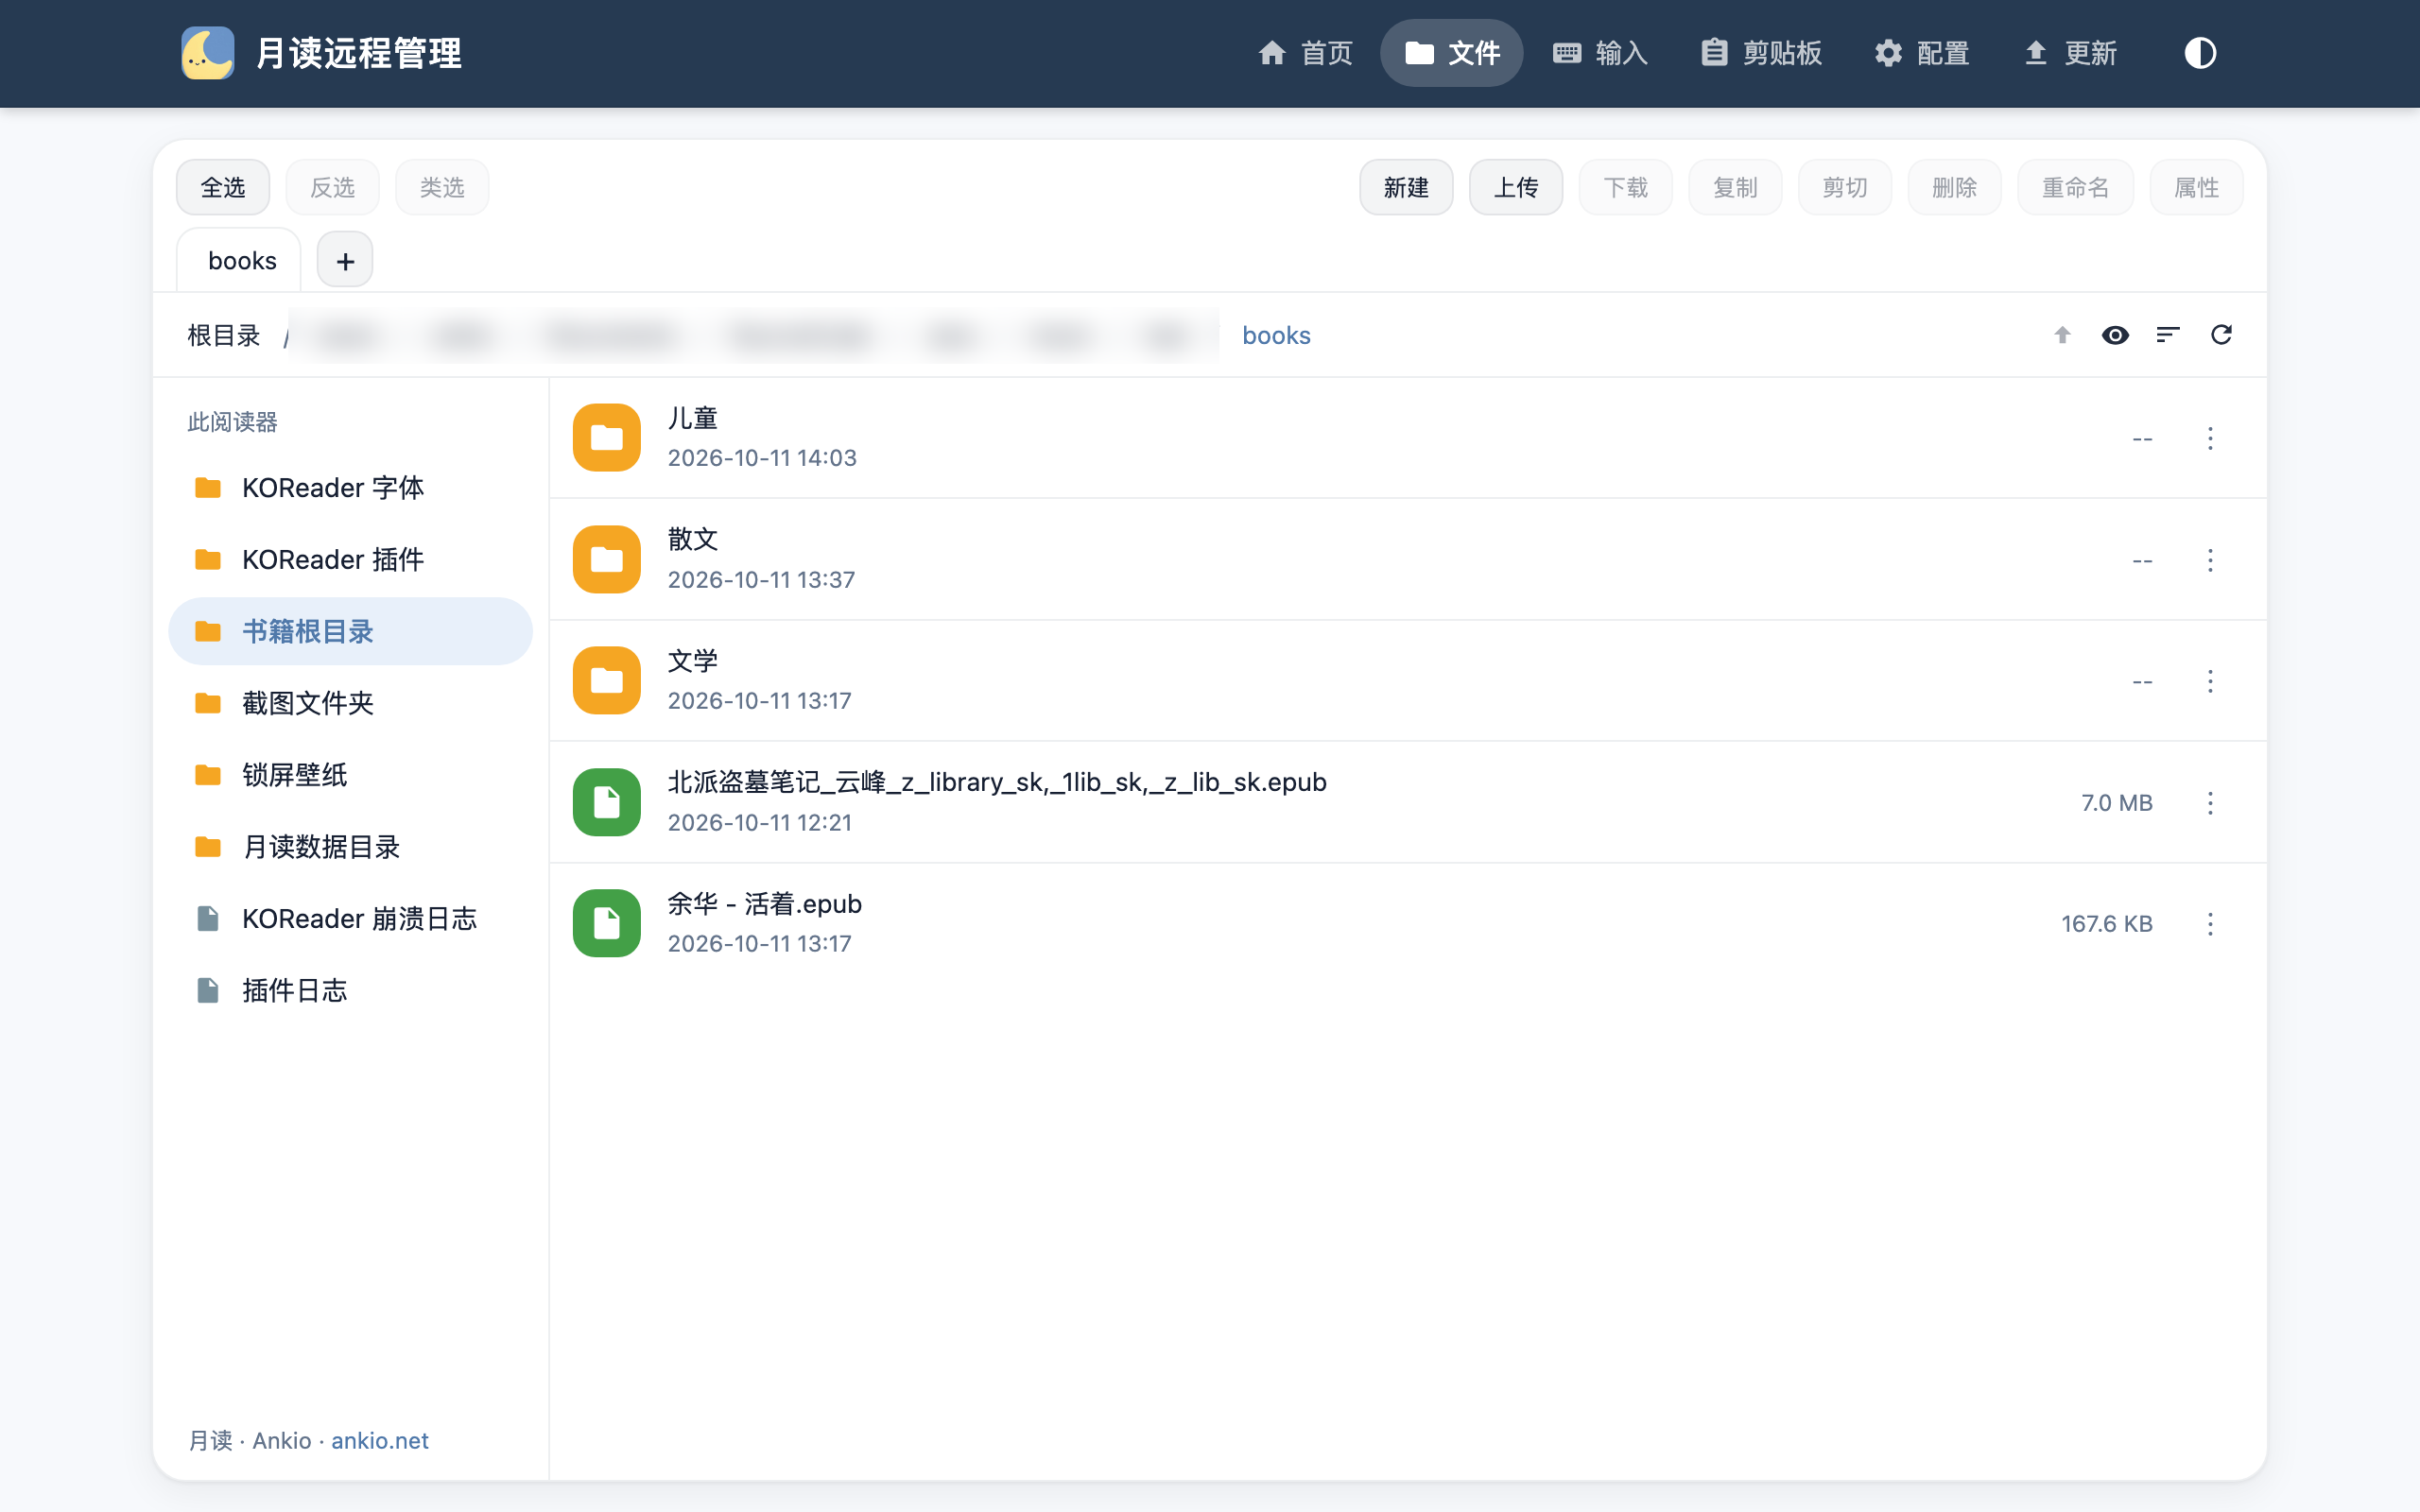The height and width of the screenshot is (1512, 2420).
Task: Open more options for 余华 - 活着.epub
Action: point(2210,924)
